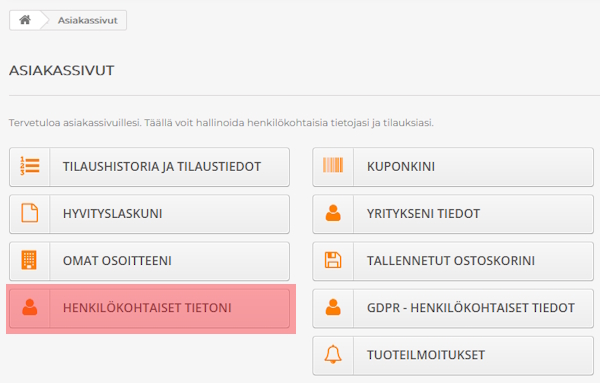Click the person icon for Henkilökohtaiset tietoni
600x383 pixels.
point(30,307)
